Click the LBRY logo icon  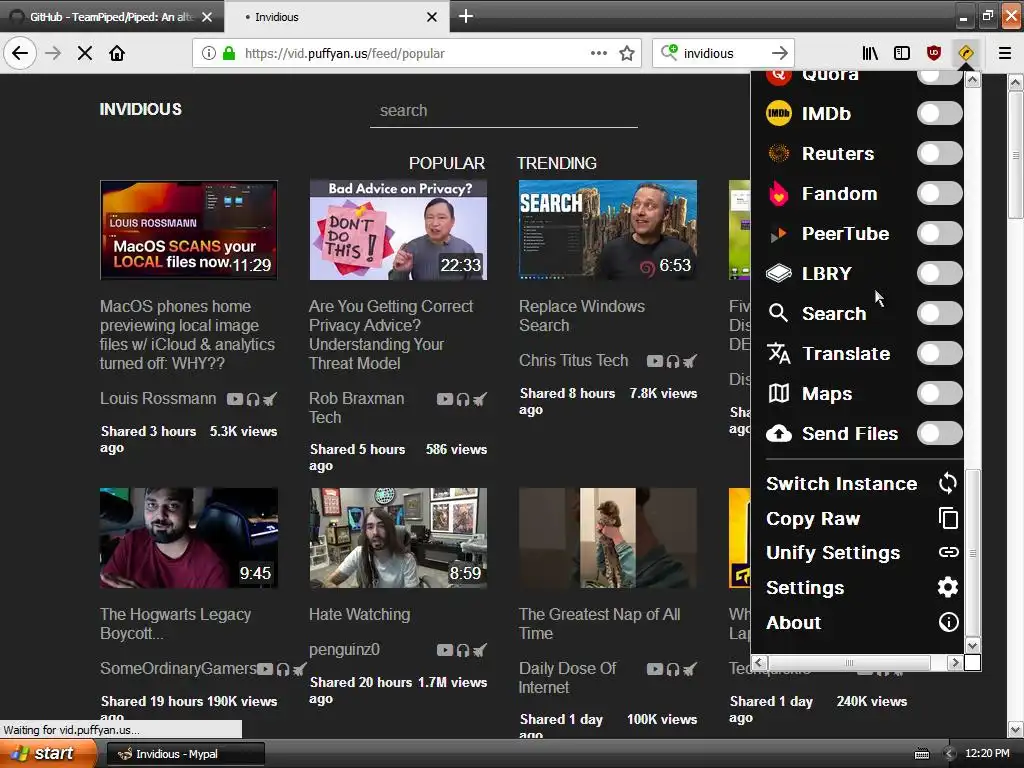click(778, 273)
